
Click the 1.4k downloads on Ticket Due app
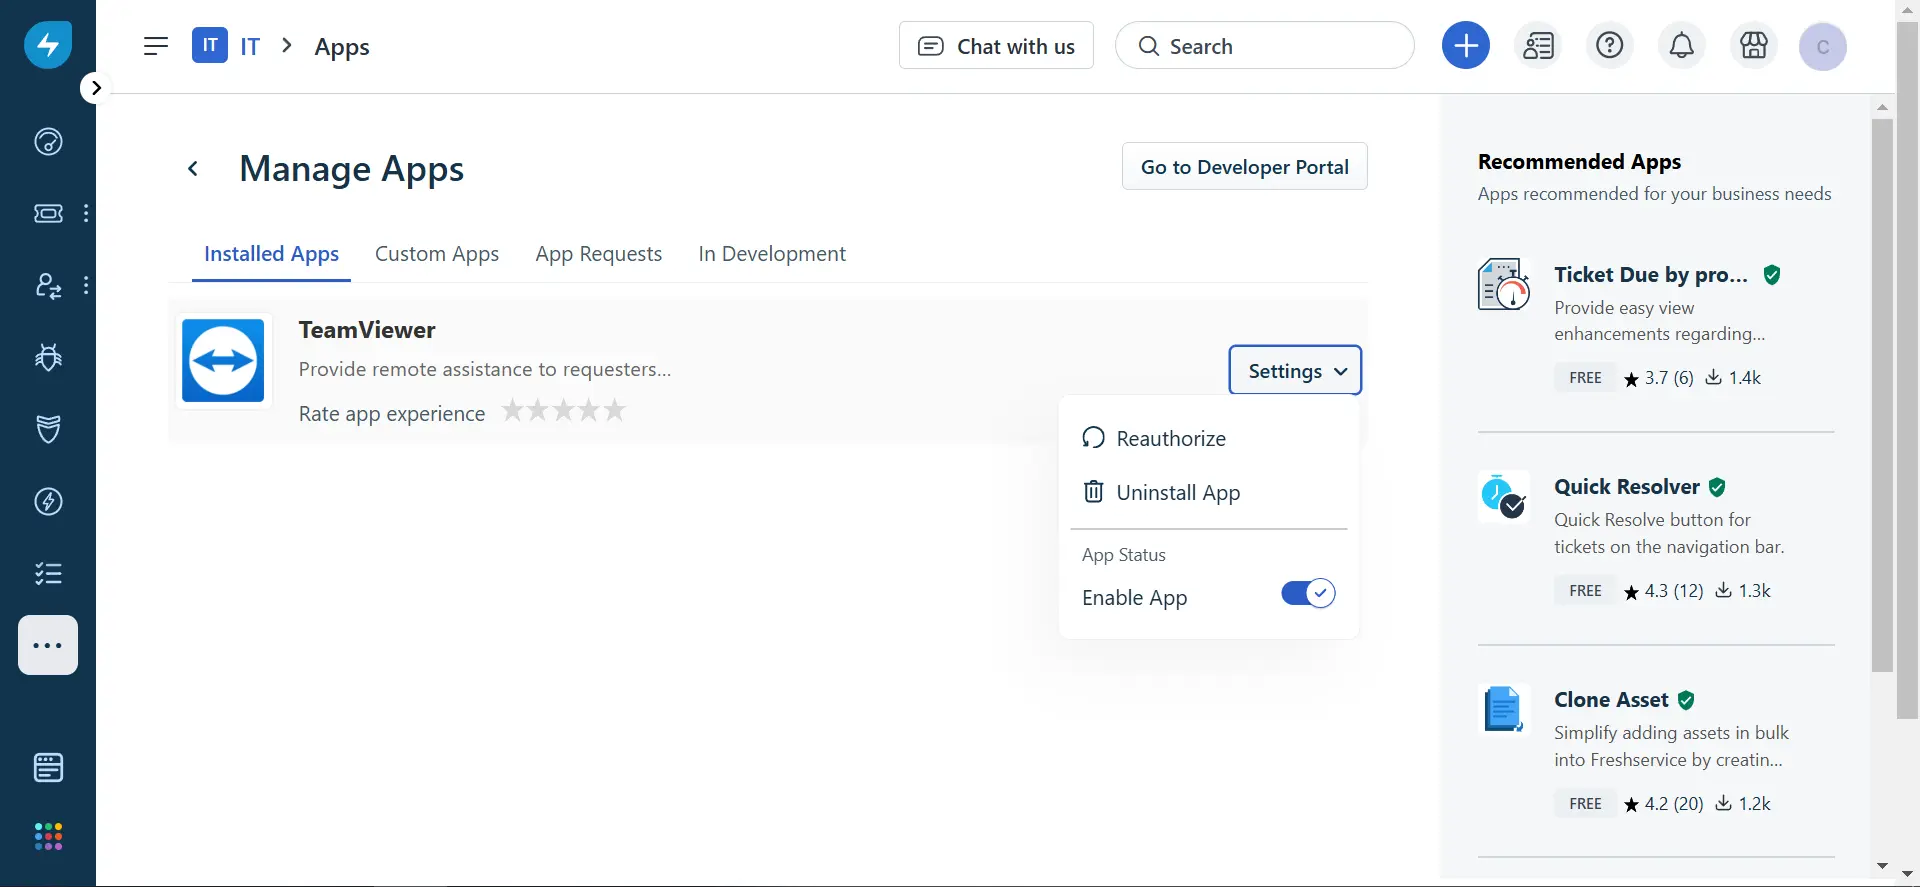1734,378
